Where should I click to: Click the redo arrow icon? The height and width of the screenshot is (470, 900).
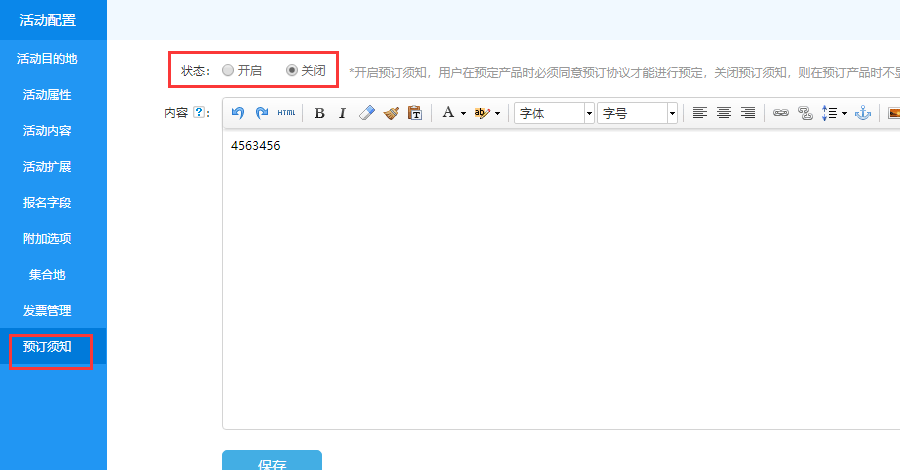[x=261, y=113]
